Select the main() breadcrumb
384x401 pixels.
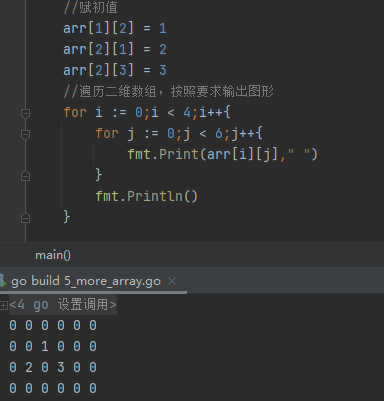[x=53, y=255]
